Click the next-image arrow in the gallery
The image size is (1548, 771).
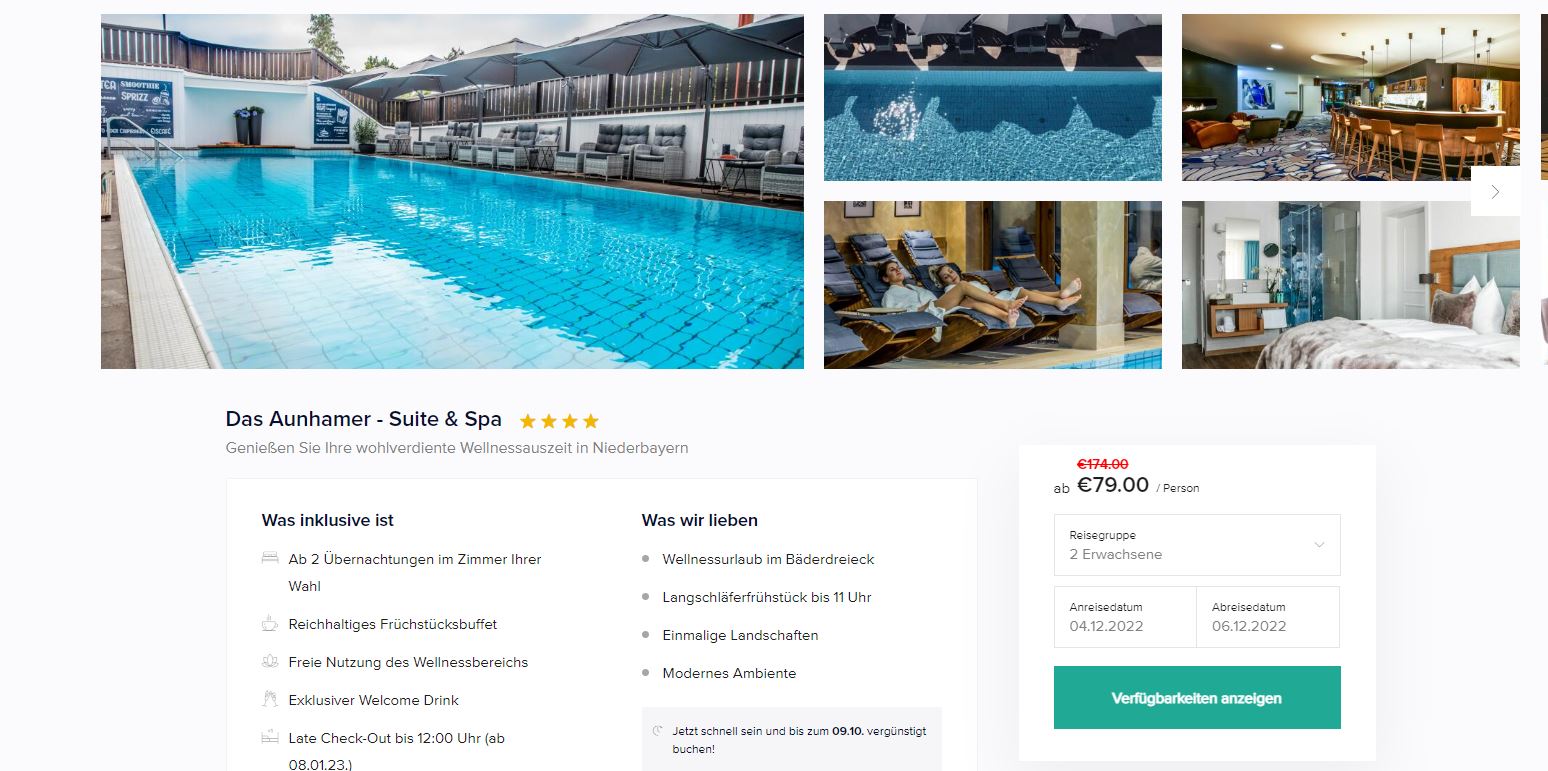click(1495, 192)
